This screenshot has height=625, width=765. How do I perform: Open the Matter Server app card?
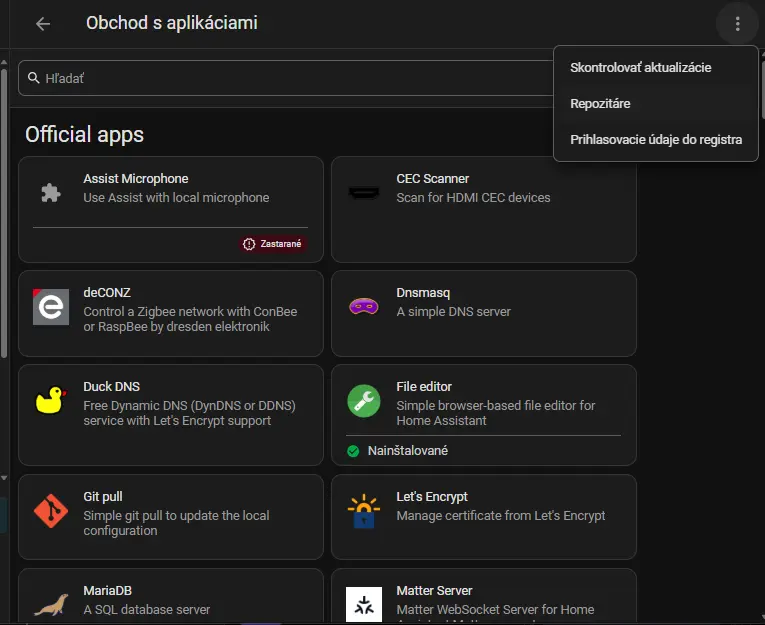click(483, 596)
